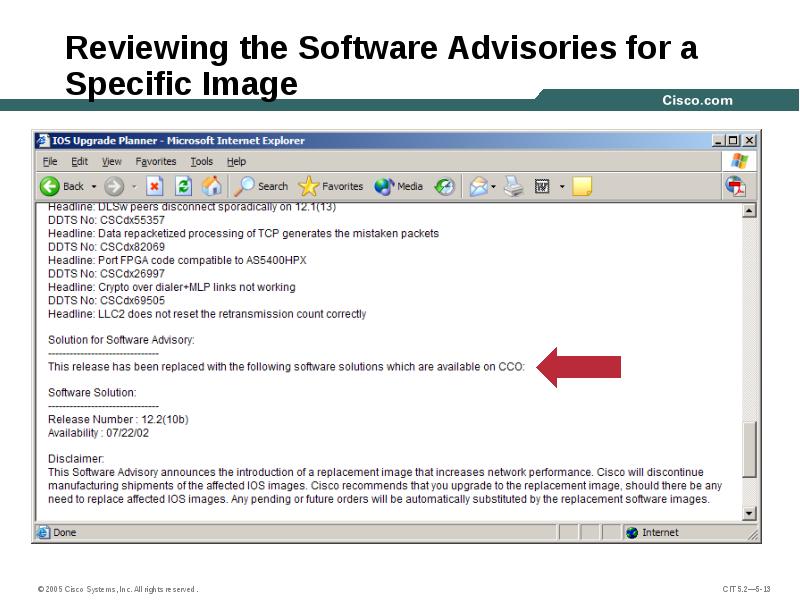Click the Edit with Word icon
The width and height of the screenshot is (800, 600).
click(x=542, y=186)
